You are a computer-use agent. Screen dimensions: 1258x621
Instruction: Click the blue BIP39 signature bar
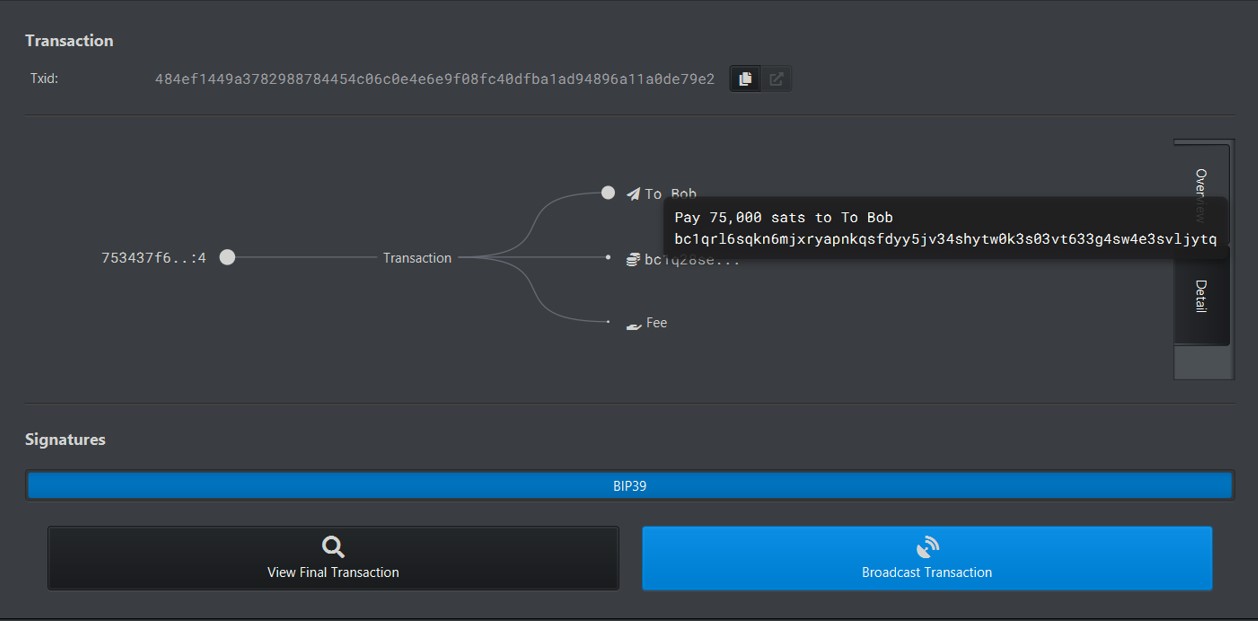[630, 486]
